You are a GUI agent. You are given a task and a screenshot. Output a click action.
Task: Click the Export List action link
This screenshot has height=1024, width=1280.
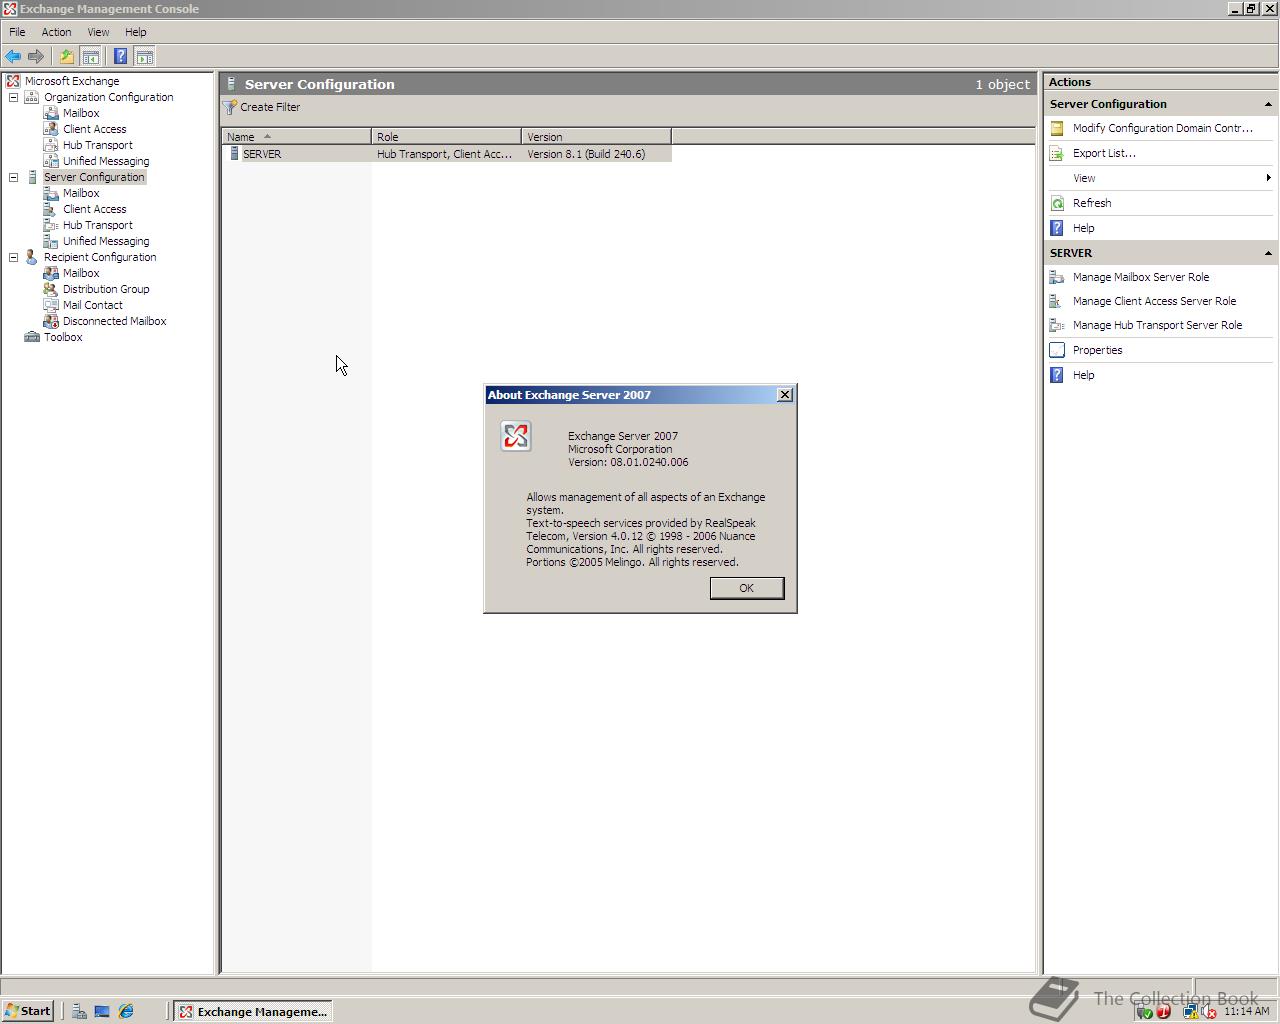coord(1104,153)
